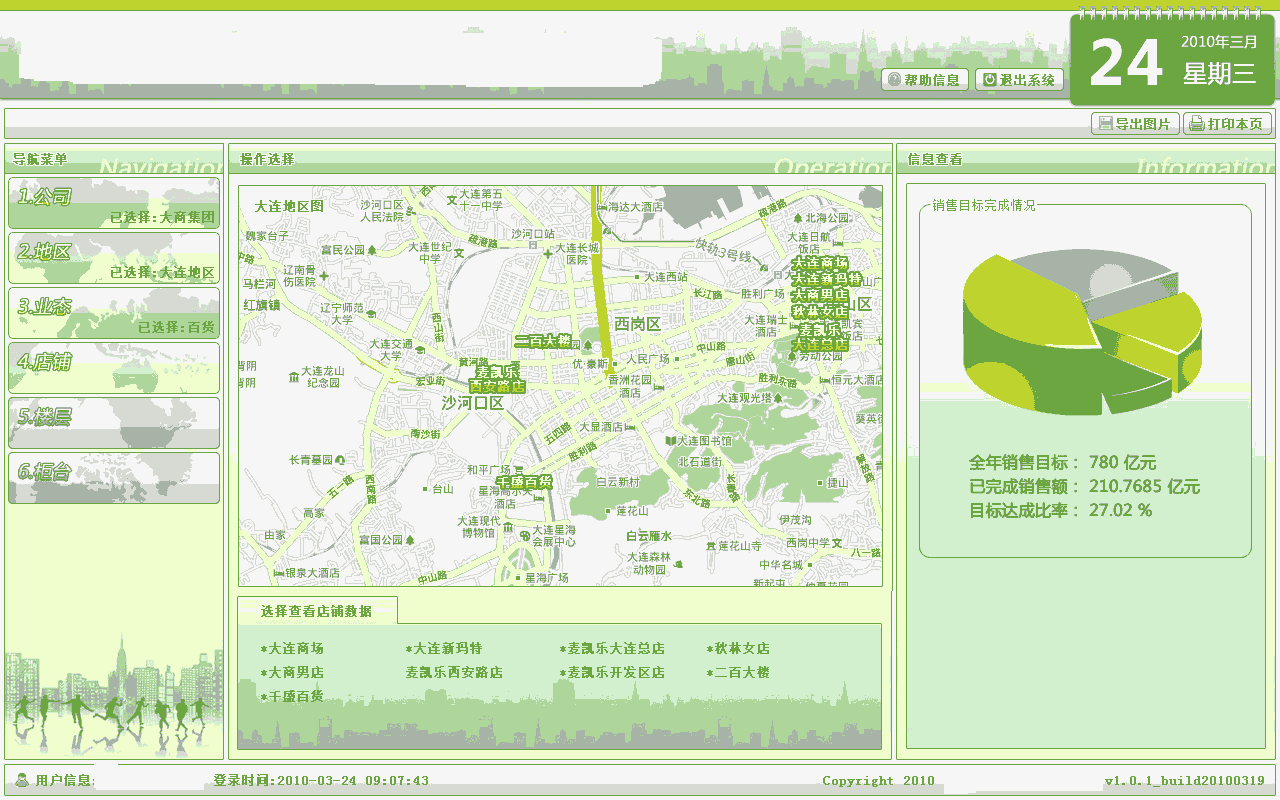The image size is (1280, 800).
Task: Open navigation step 5.楼层
Action: 113,423
